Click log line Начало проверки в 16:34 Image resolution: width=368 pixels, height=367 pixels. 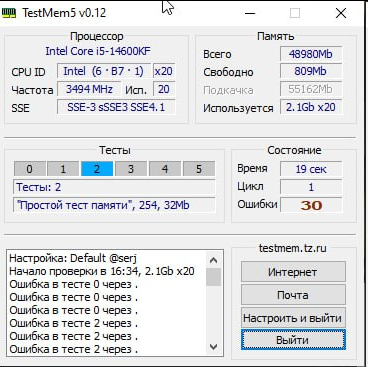click(102, 271)
